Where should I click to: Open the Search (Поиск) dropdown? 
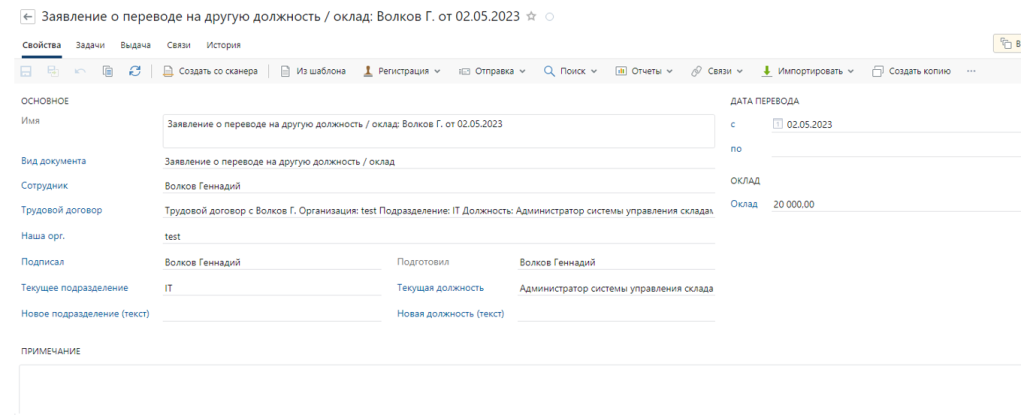[570, 71]
